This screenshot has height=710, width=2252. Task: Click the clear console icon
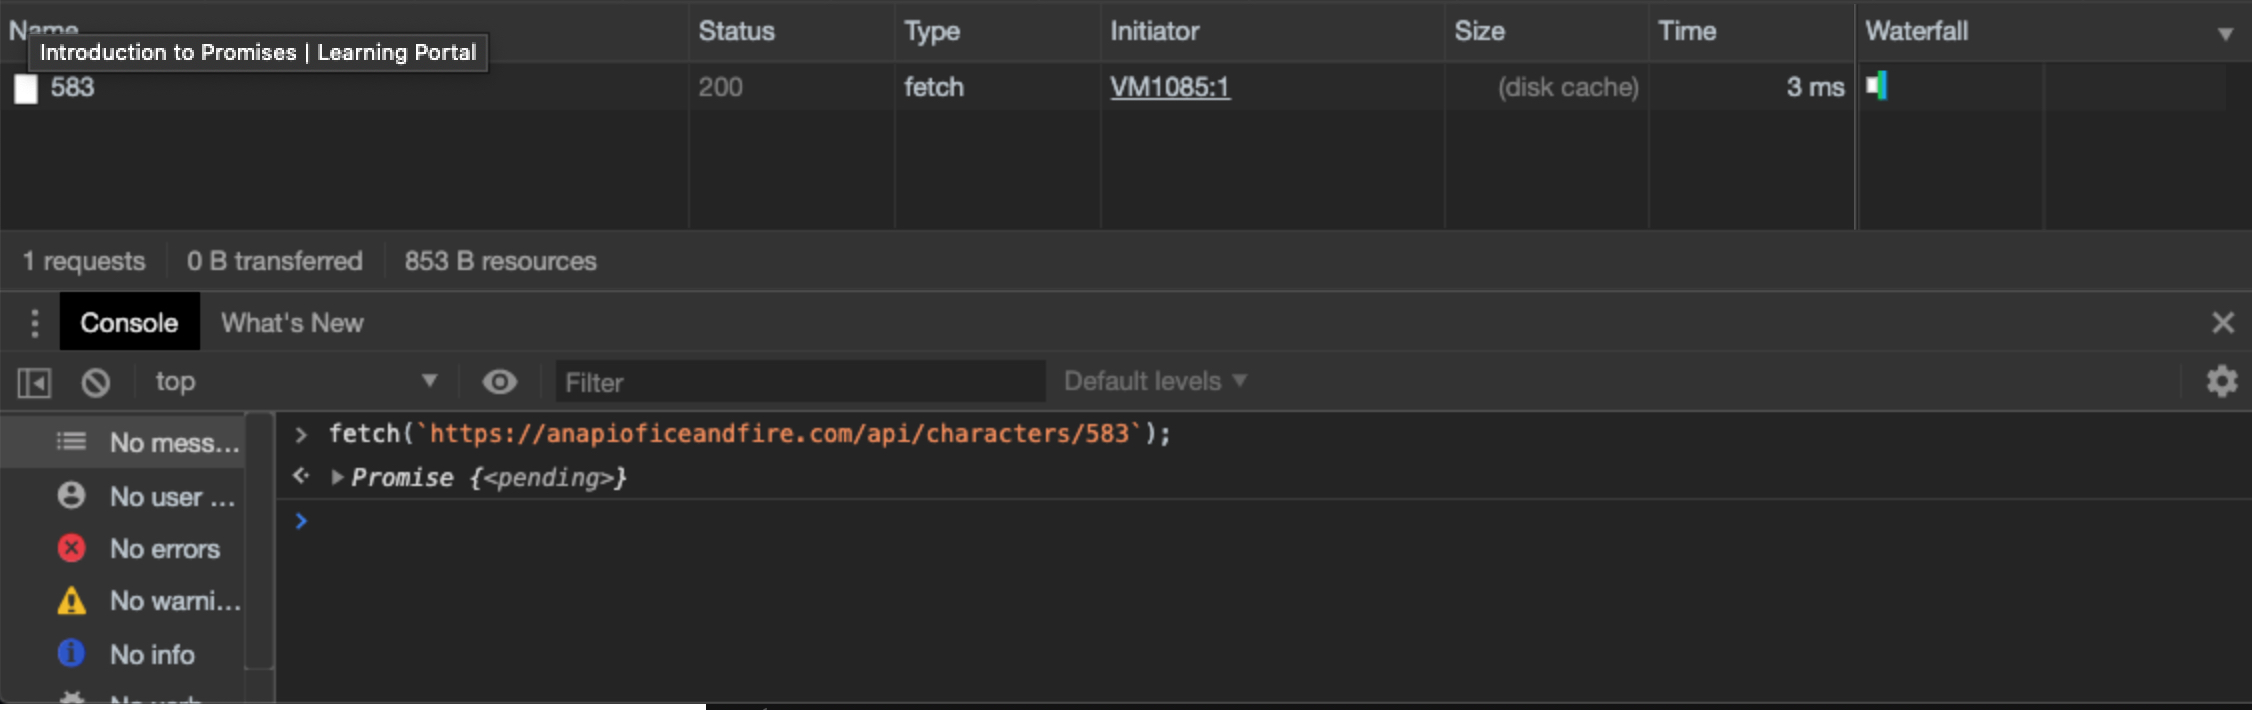(96, 382)
